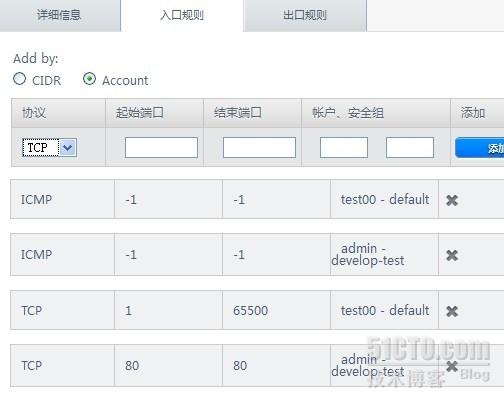This screenshot has height=402, width=504.
Task: Click the blue 添加 button
Action: tap(480, 148)
